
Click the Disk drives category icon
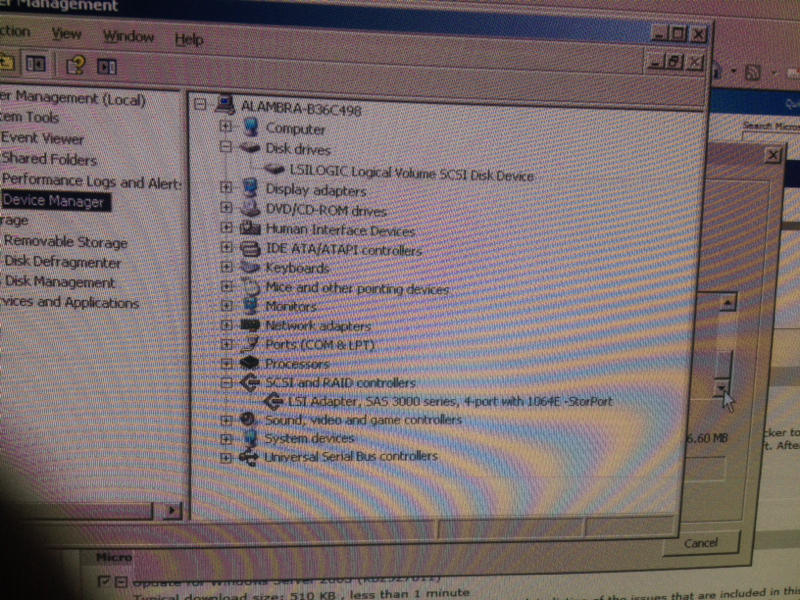pyautogui.click(x=250, y=147)
